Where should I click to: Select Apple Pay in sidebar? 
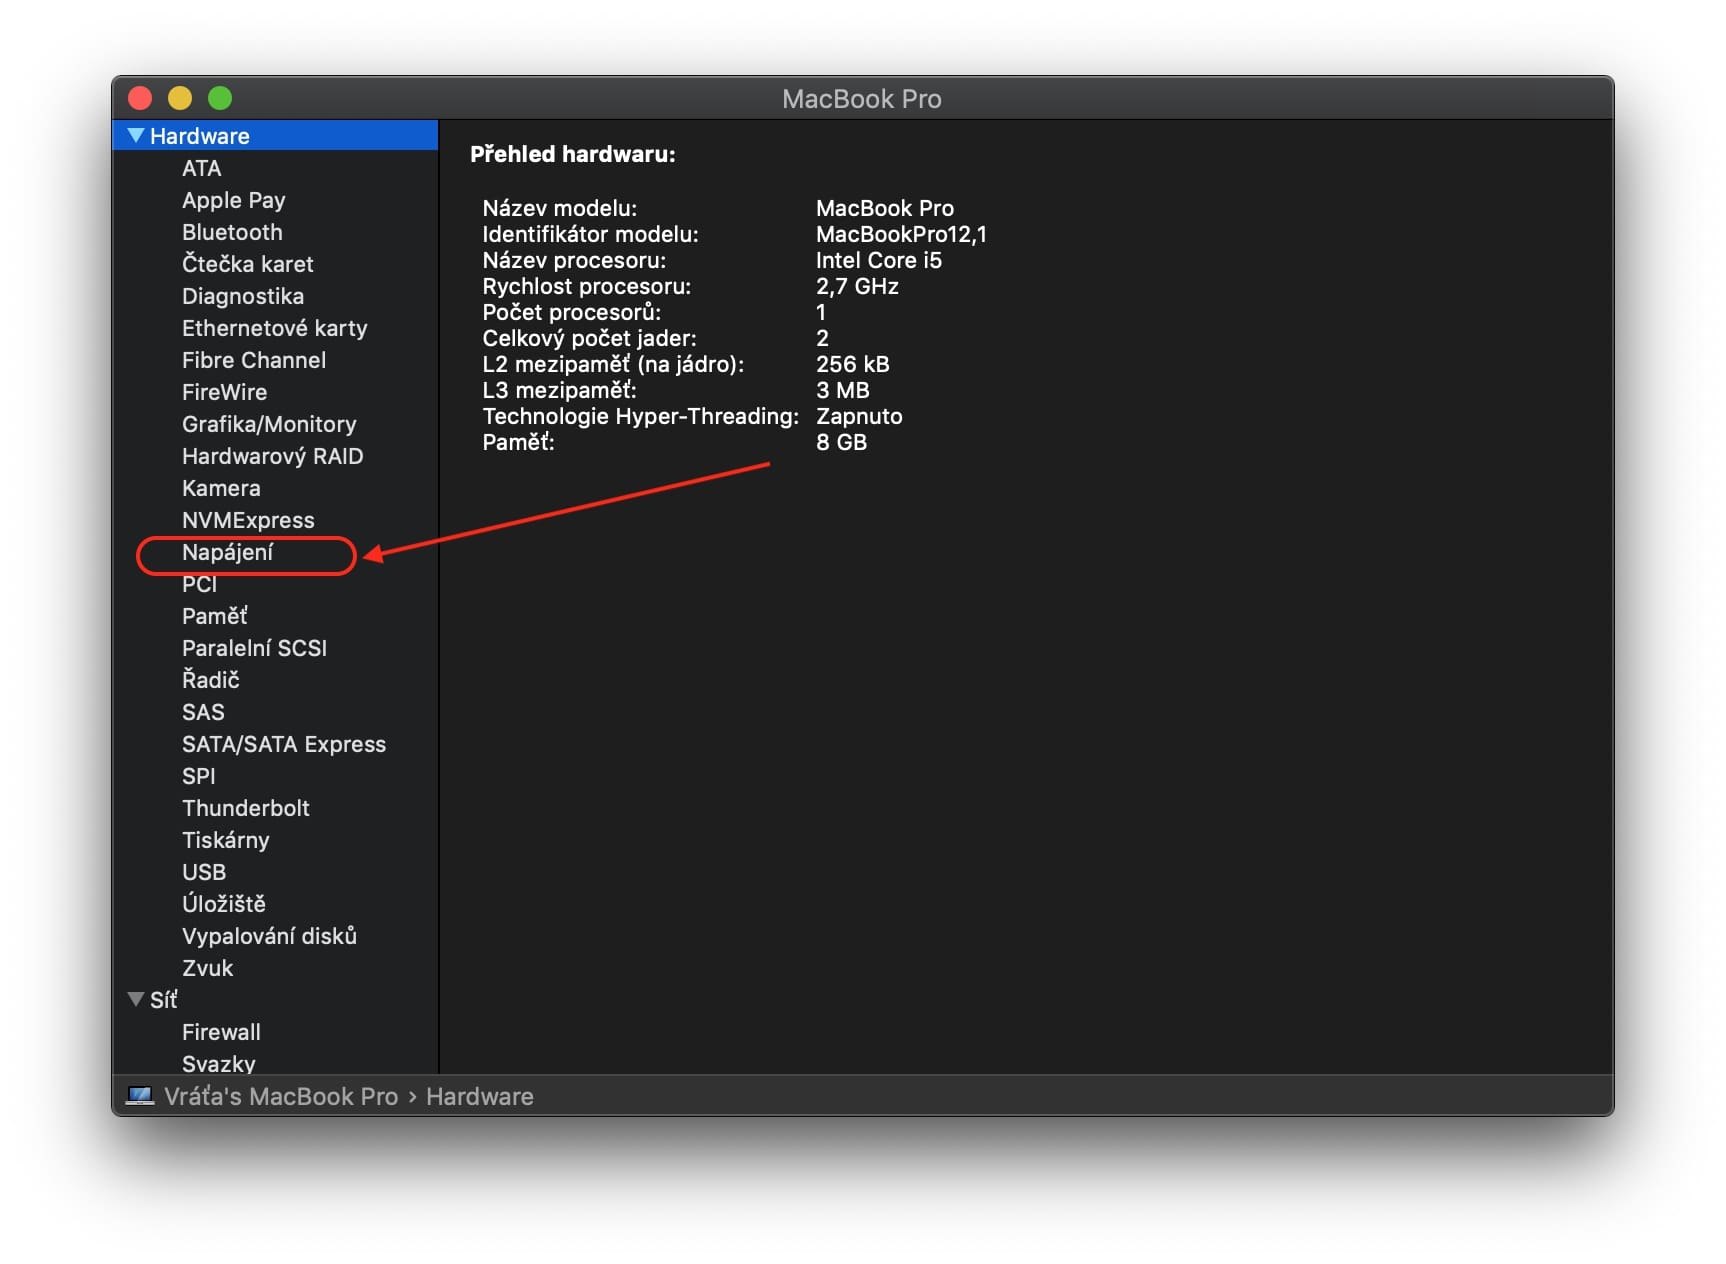point(233,200)
